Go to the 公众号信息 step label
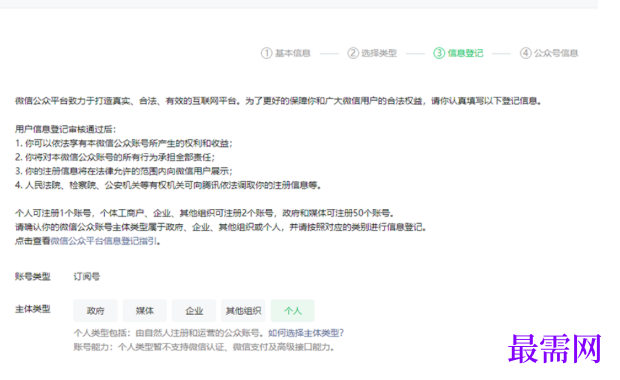 point(556,53)
